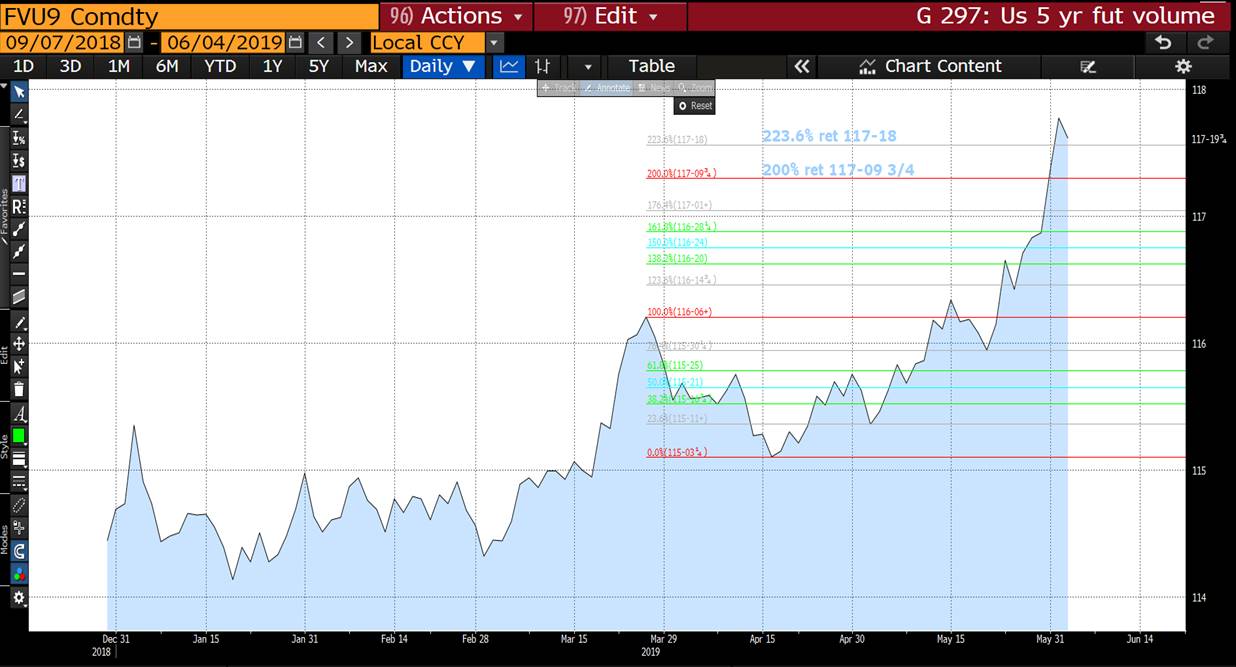This screenshot has width=1236, height=667.
Task: Click the pencil edit annotation icon
Action: [19, 322]
